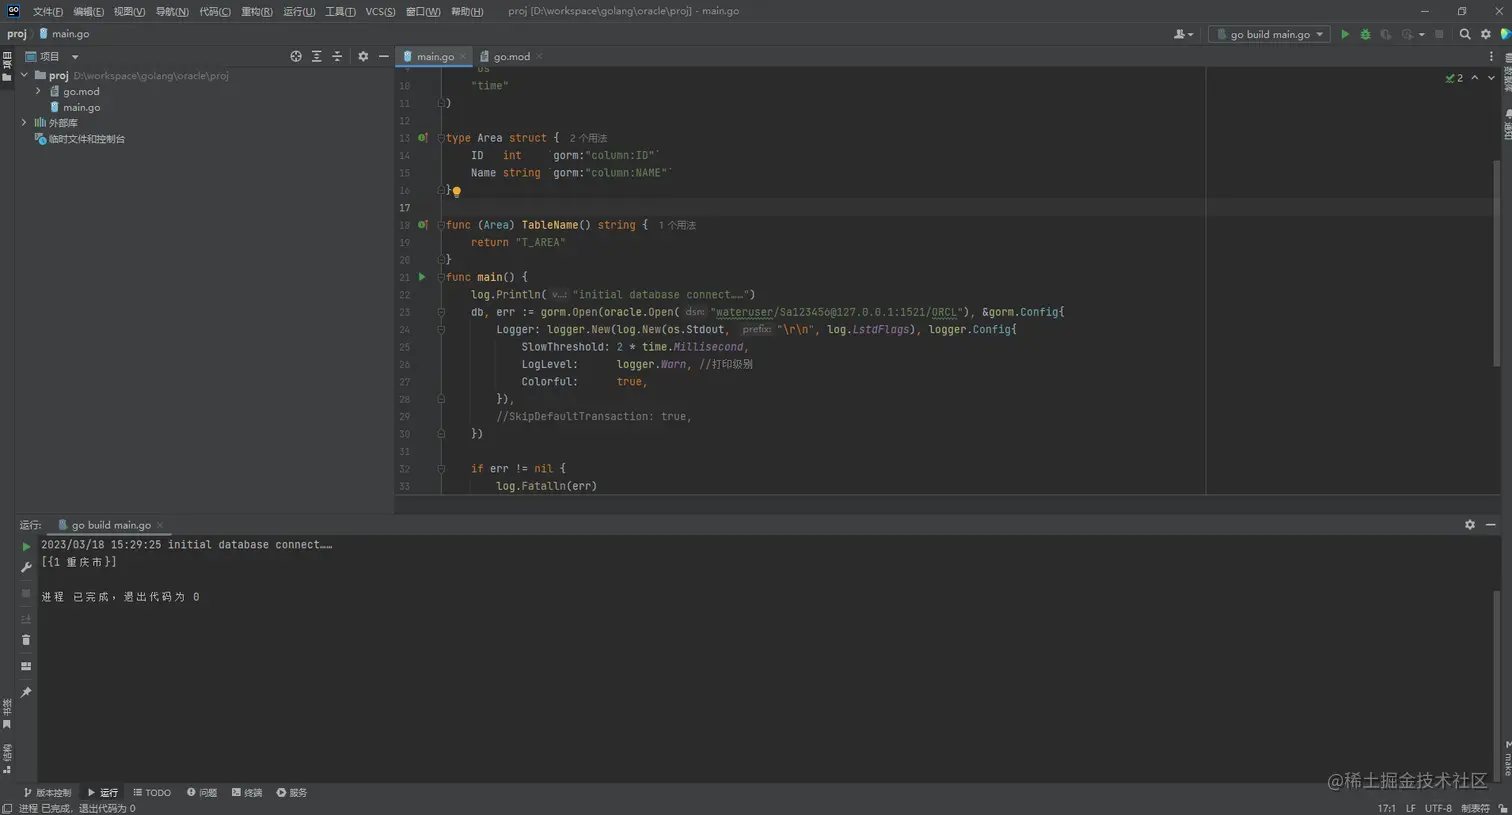Viewport: 1512px width, 815px height.
Task: Open VCS menu
Action: 380,12
